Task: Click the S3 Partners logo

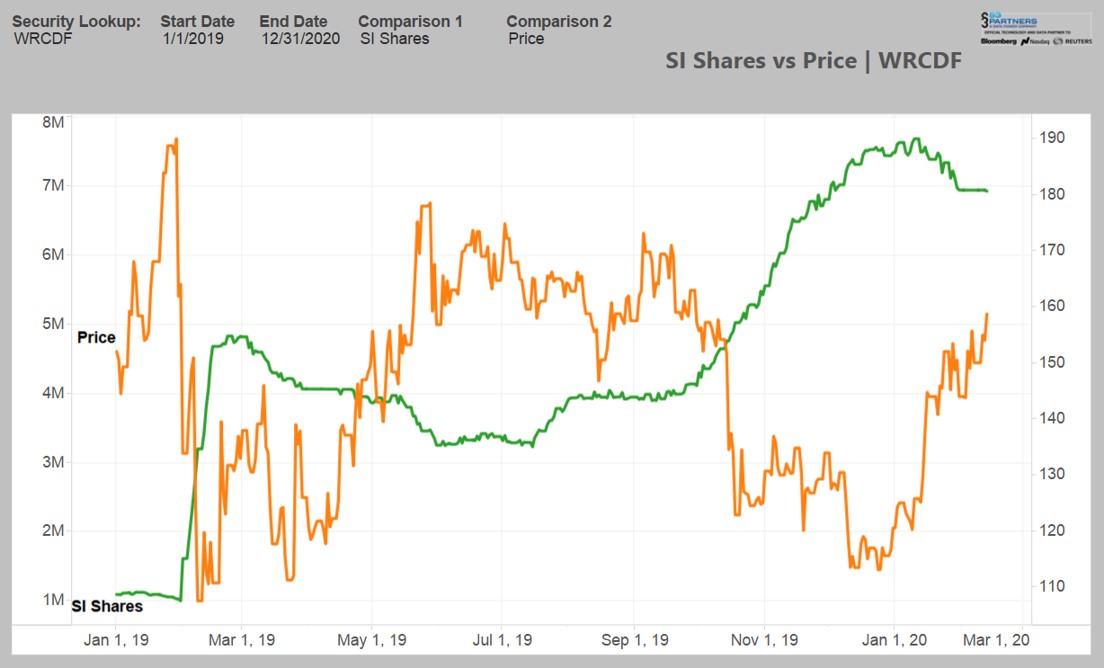Action: point(1008,18)
